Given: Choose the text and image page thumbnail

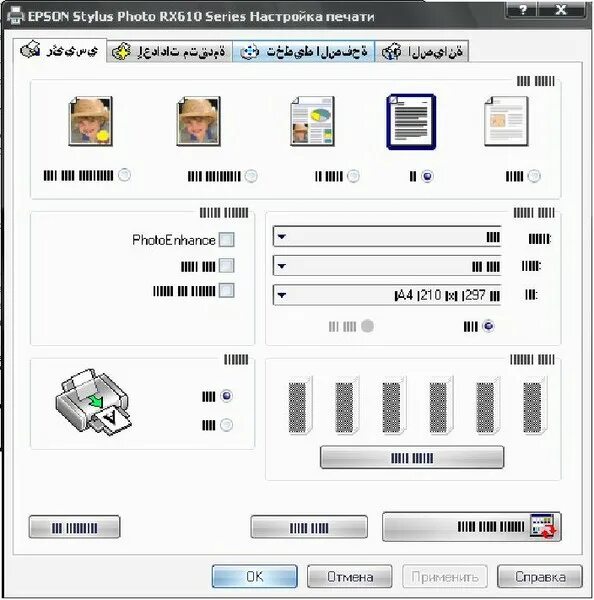Looking at the screenshot, I should pos(312,121).
